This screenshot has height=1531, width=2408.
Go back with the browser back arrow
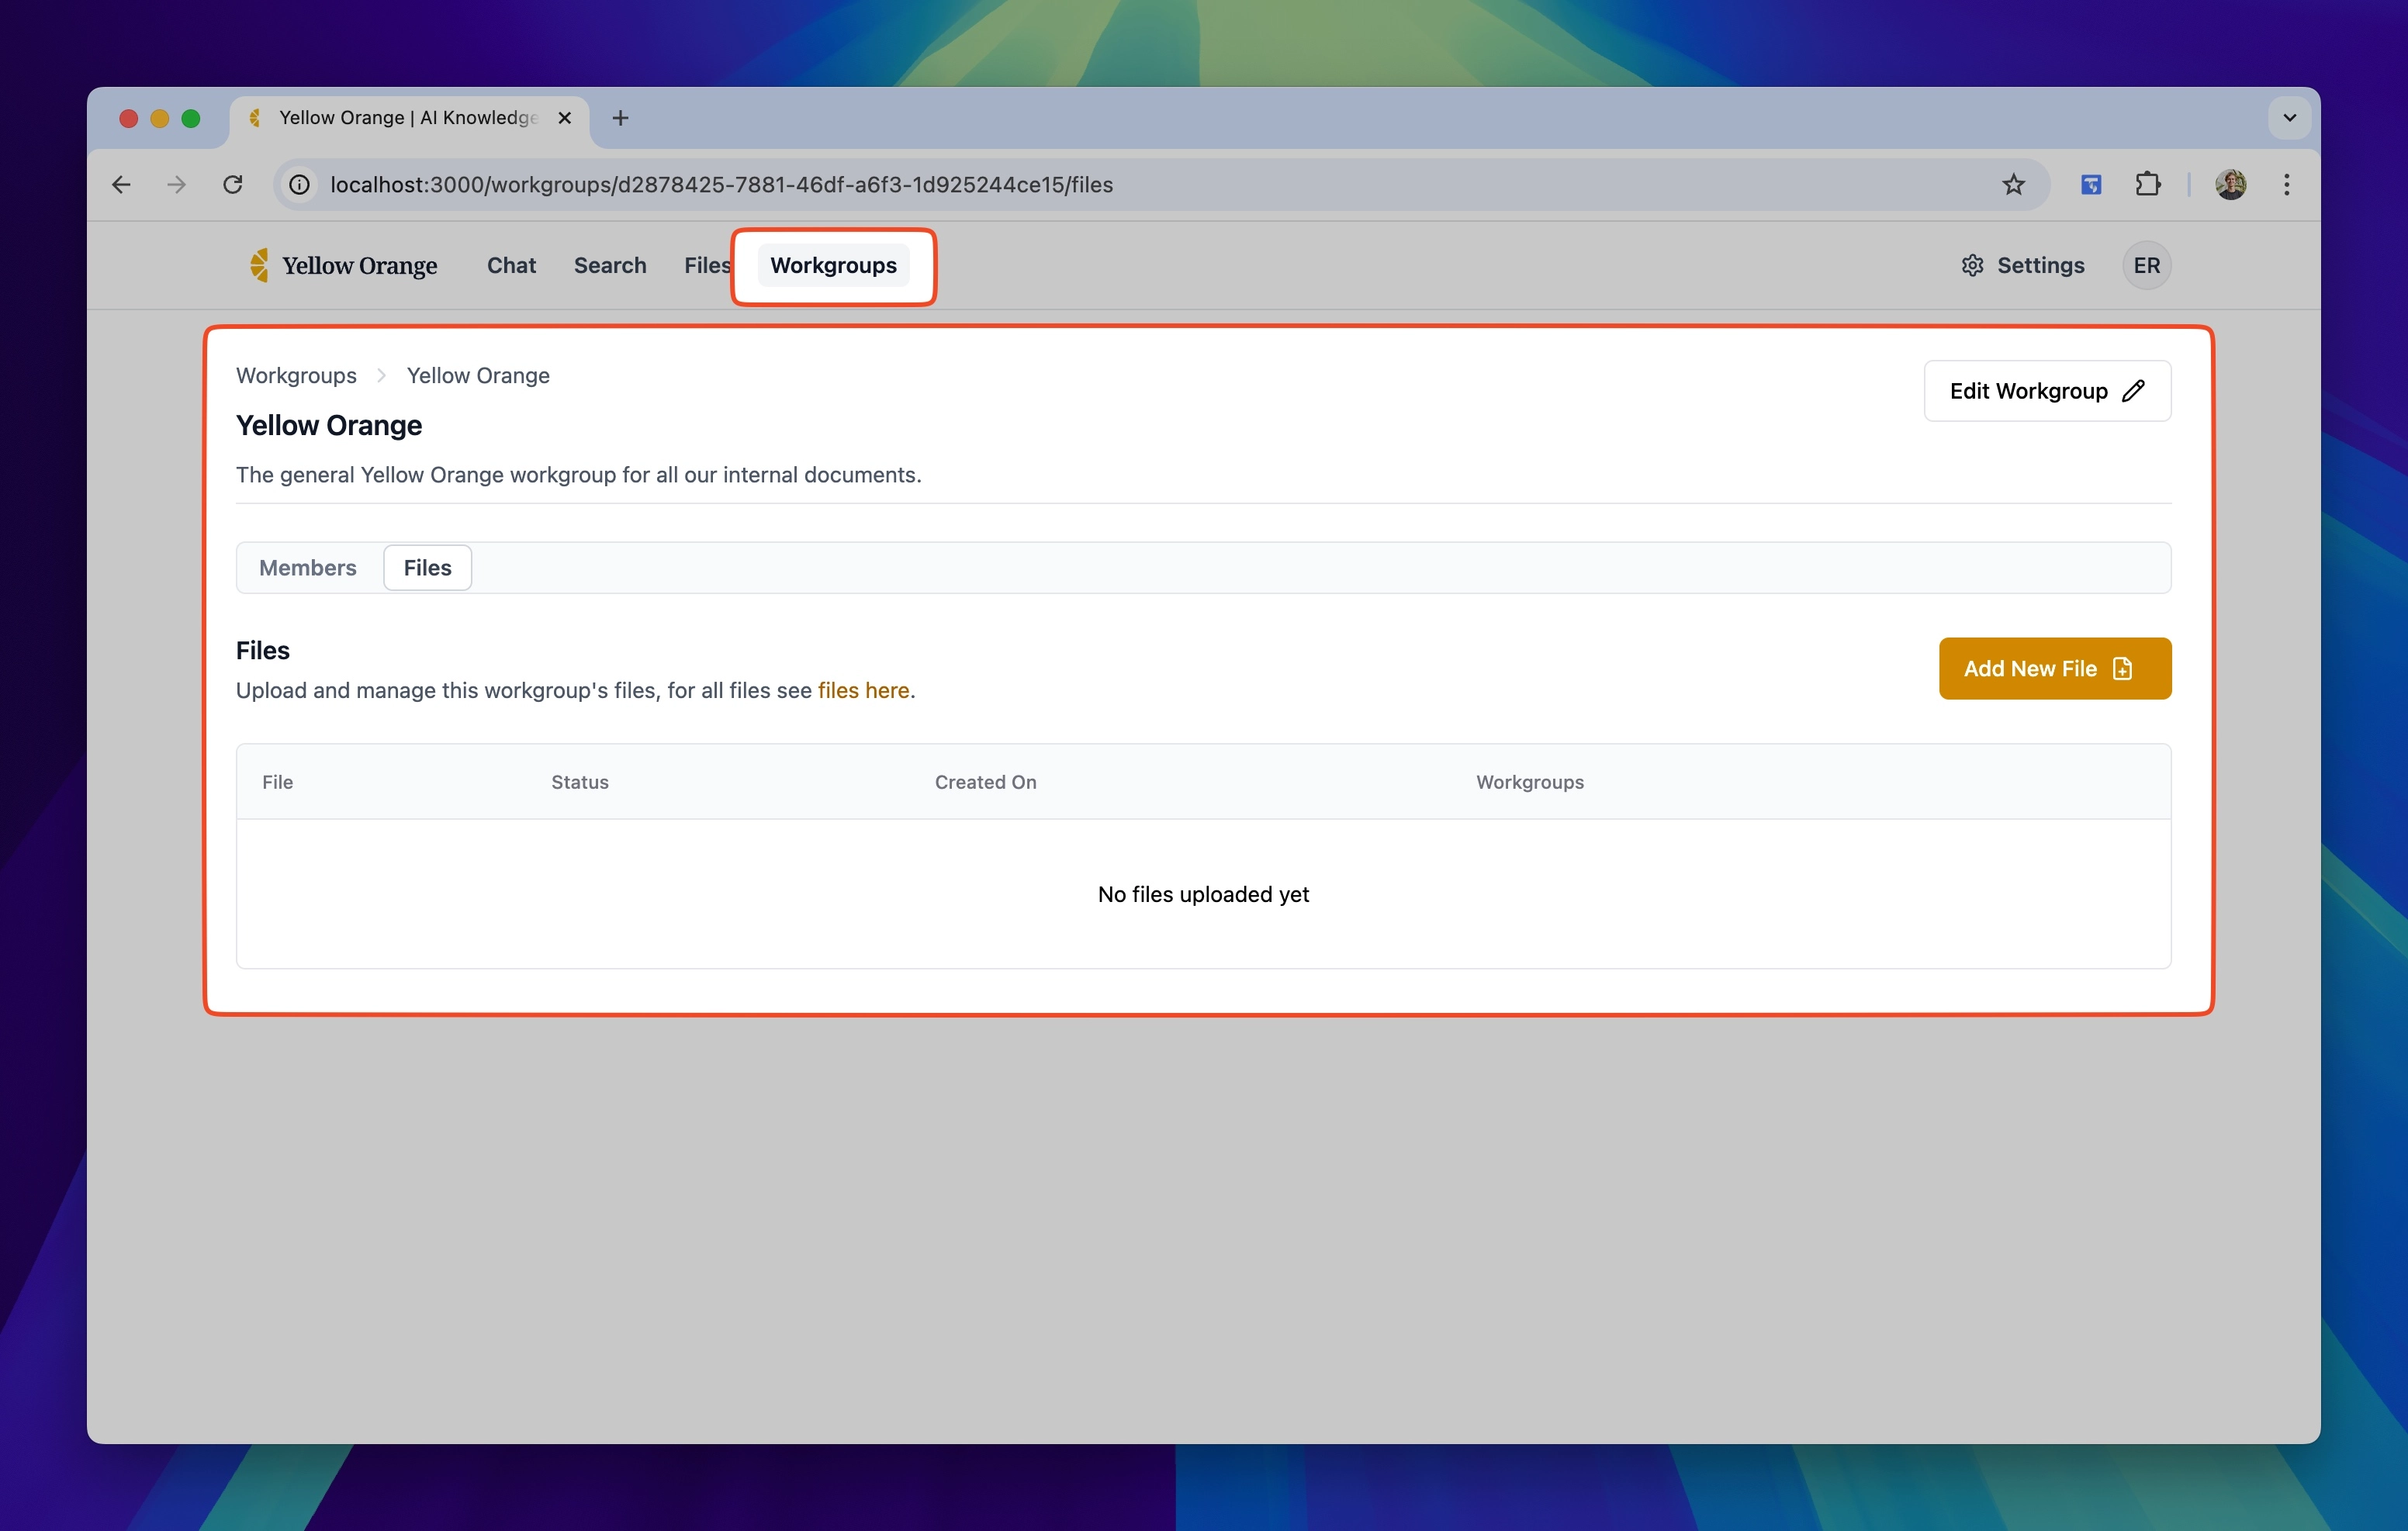[x=121, y=184]
